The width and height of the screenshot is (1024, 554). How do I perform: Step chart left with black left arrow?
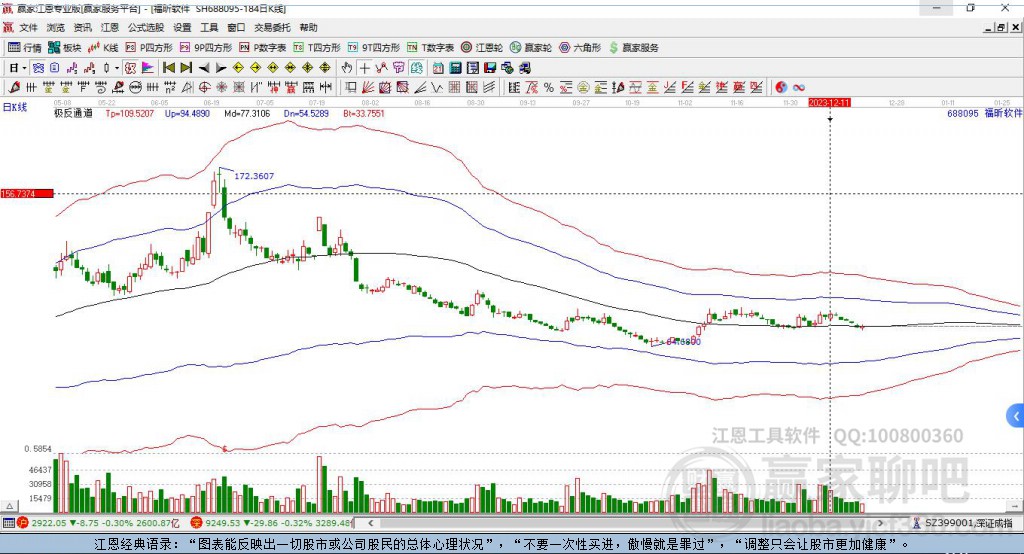[204, 68]
